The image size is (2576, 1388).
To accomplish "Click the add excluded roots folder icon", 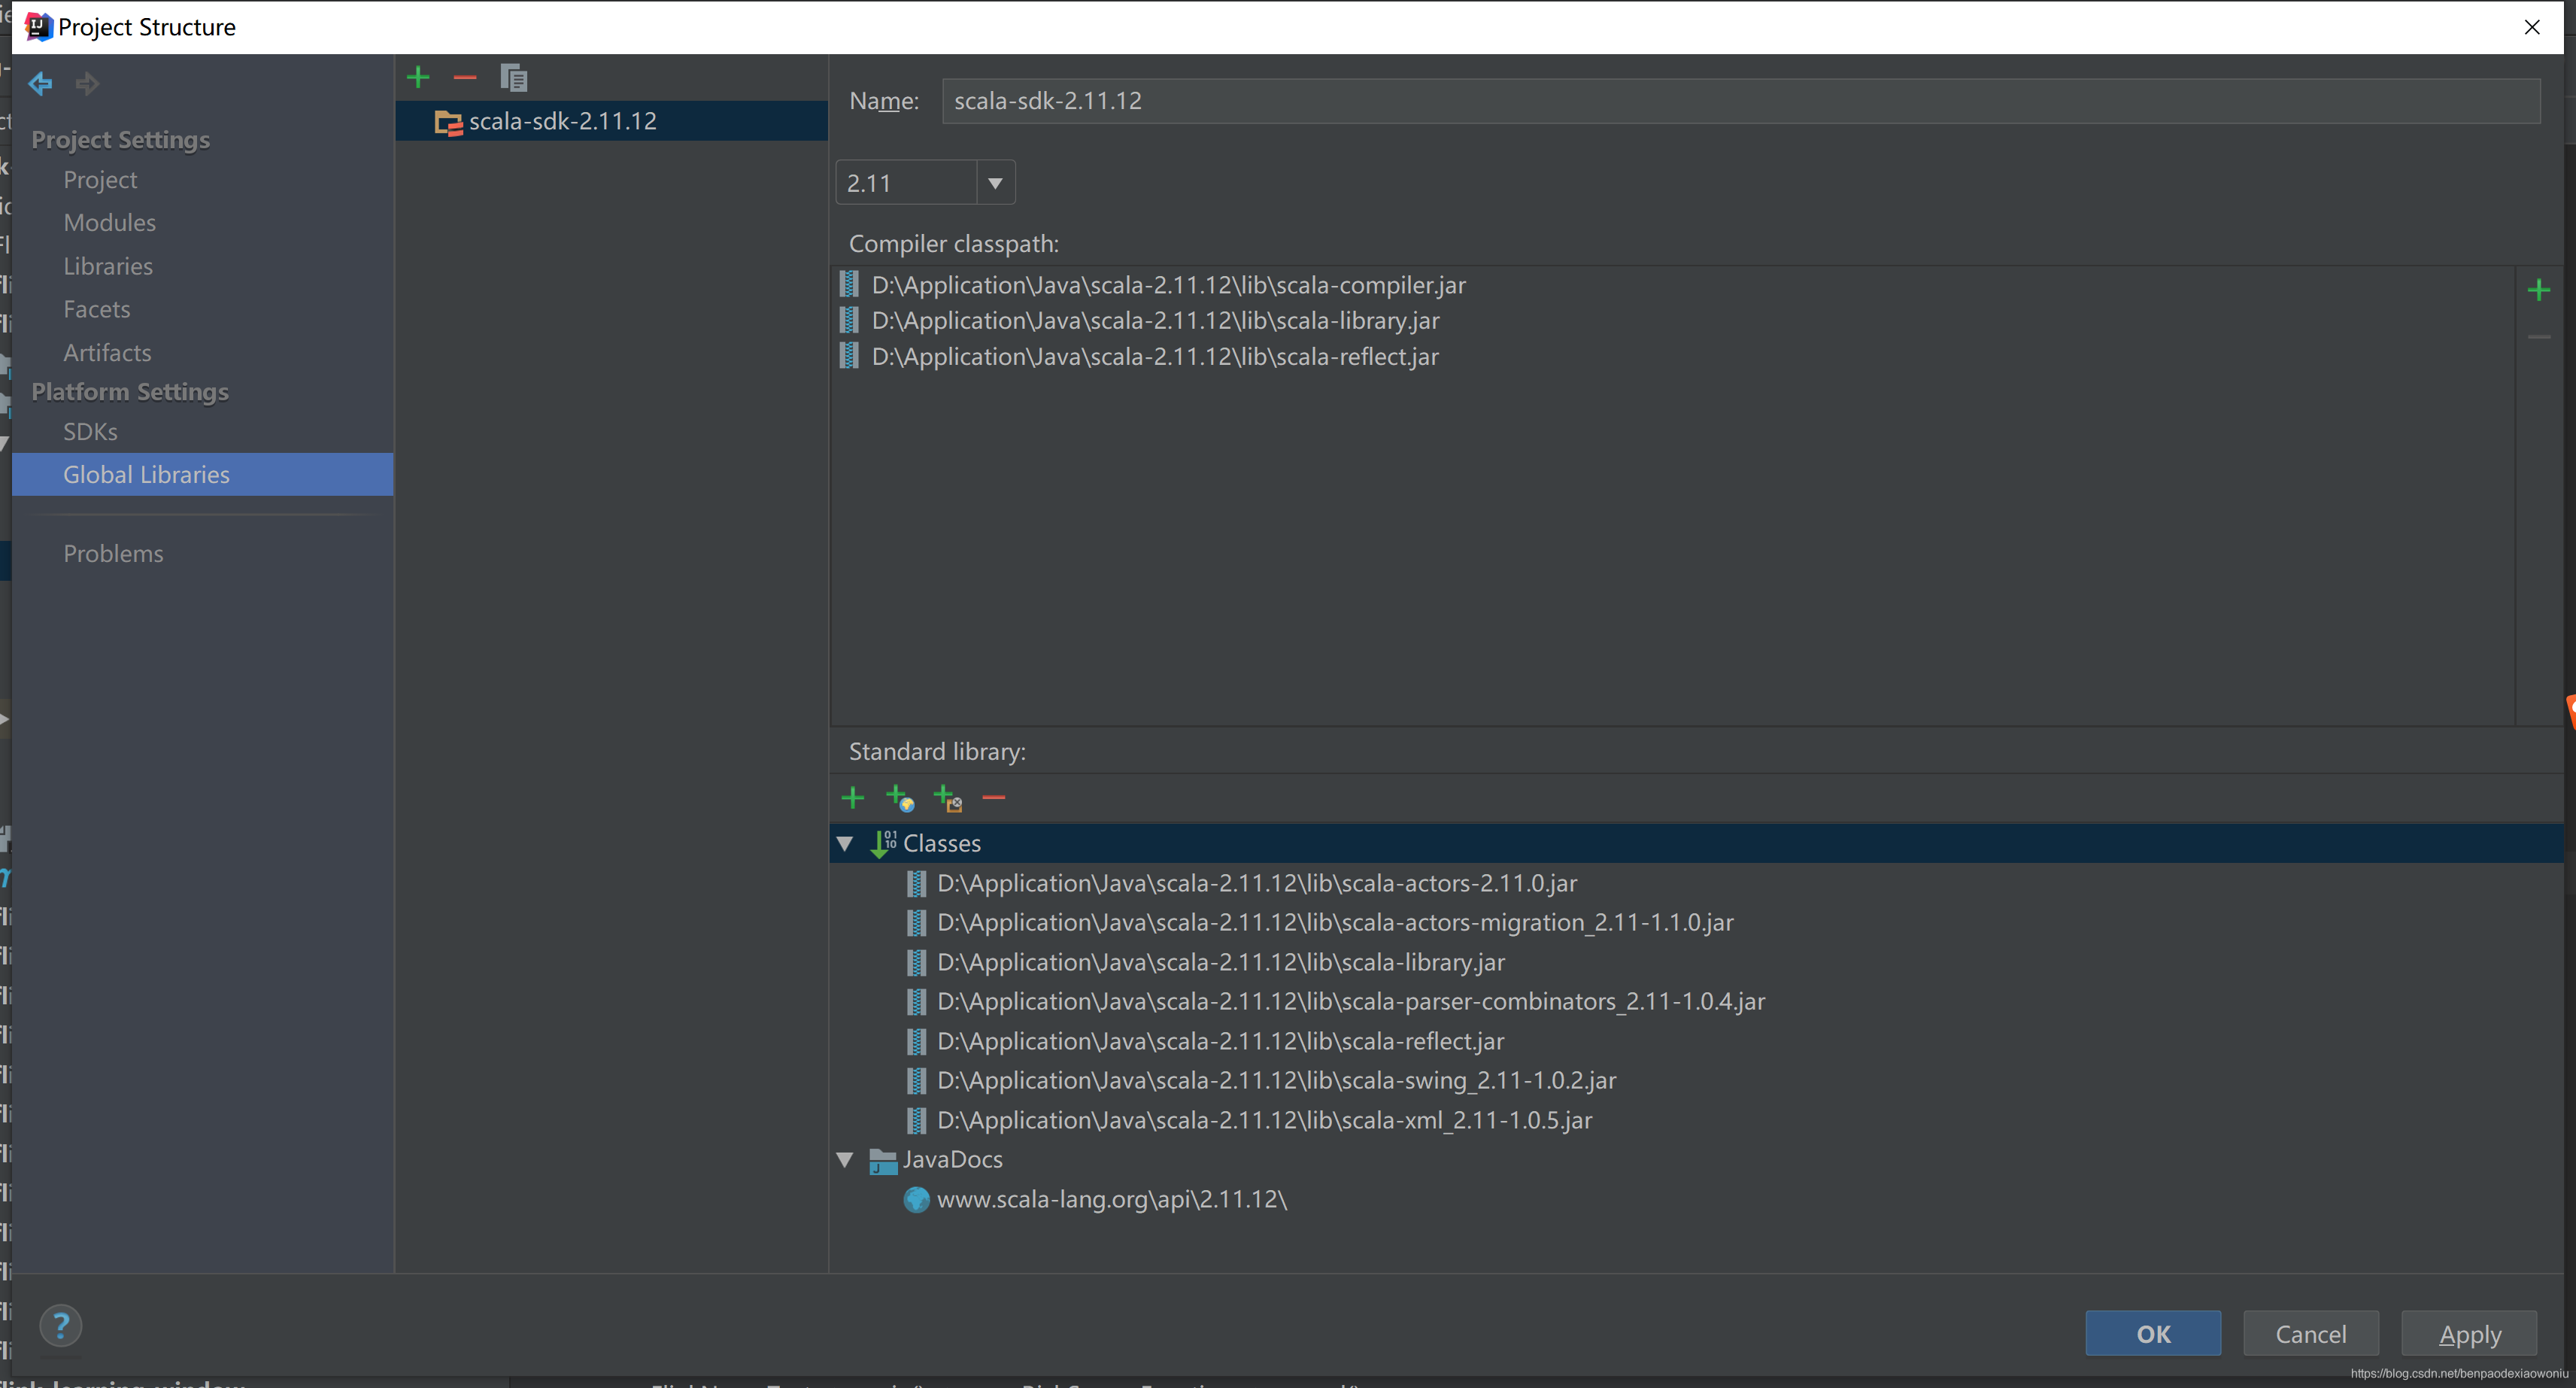I will click(x=947, y=798).
